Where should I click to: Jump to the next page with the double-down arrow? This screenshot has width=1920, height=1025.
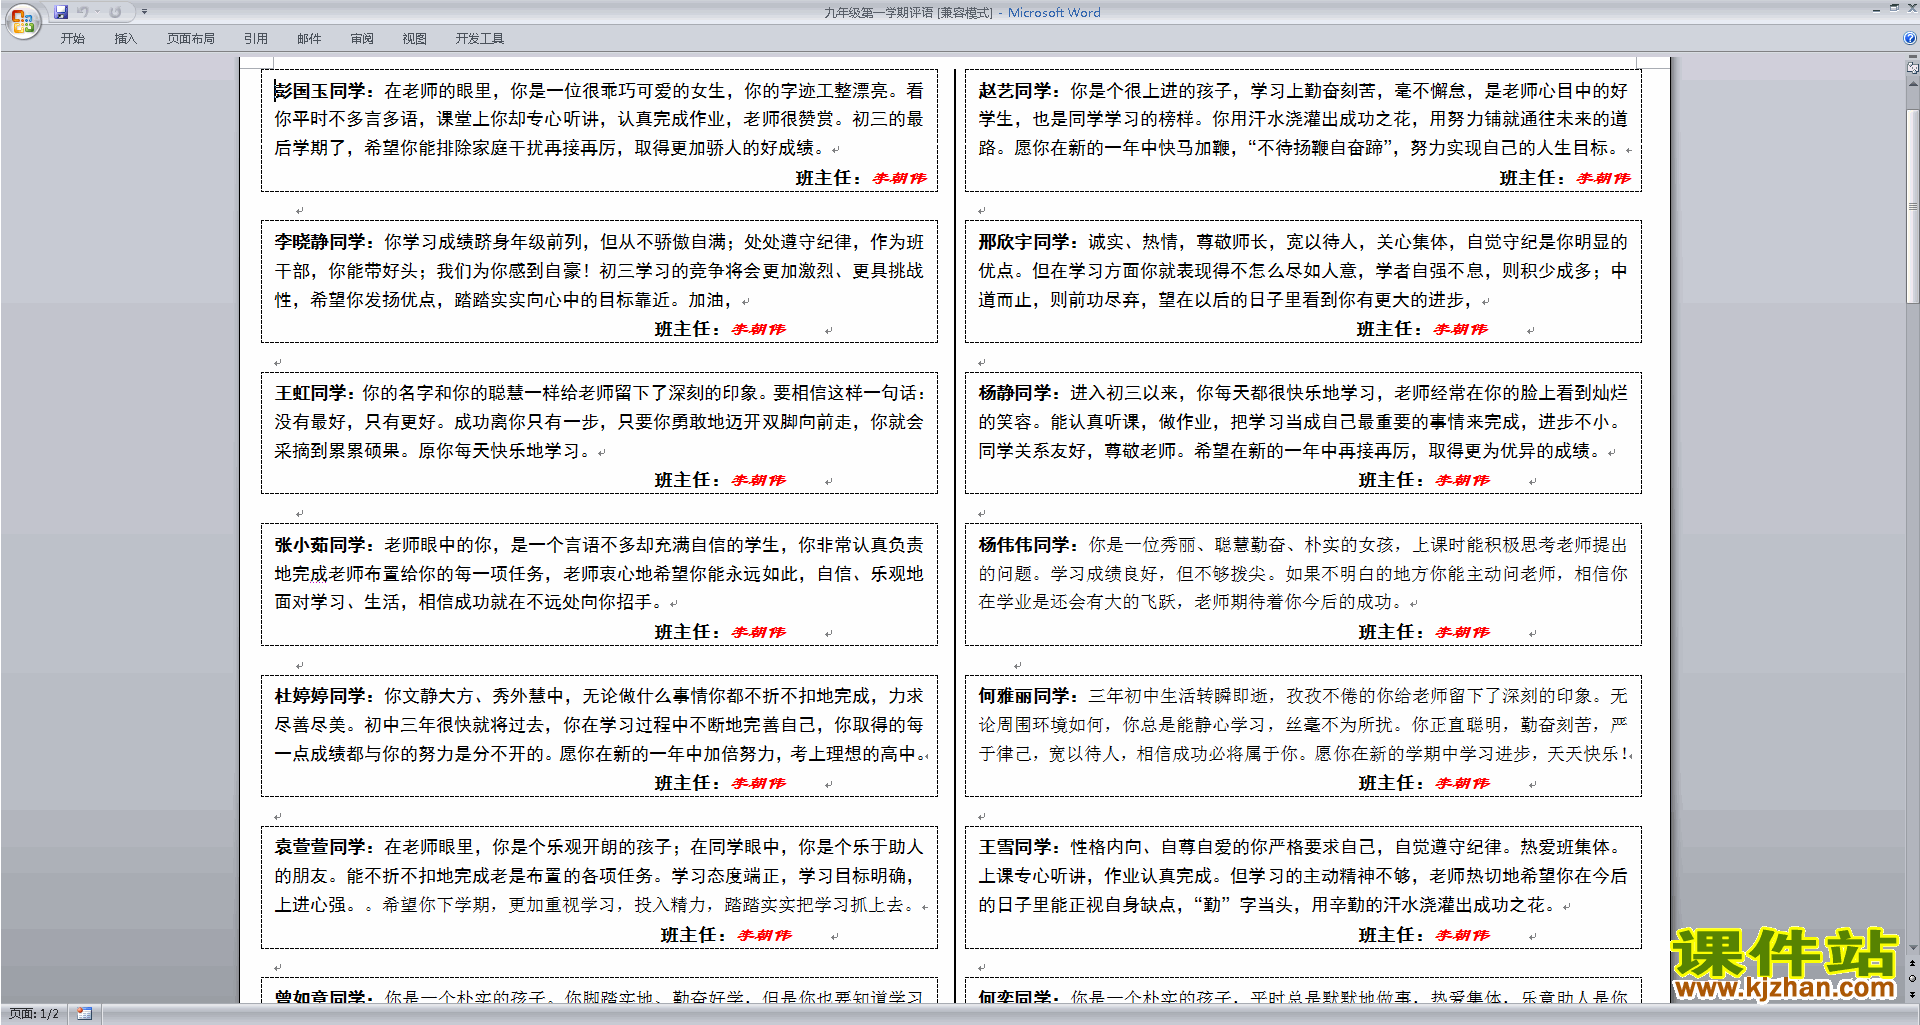tap(1913, 994)
